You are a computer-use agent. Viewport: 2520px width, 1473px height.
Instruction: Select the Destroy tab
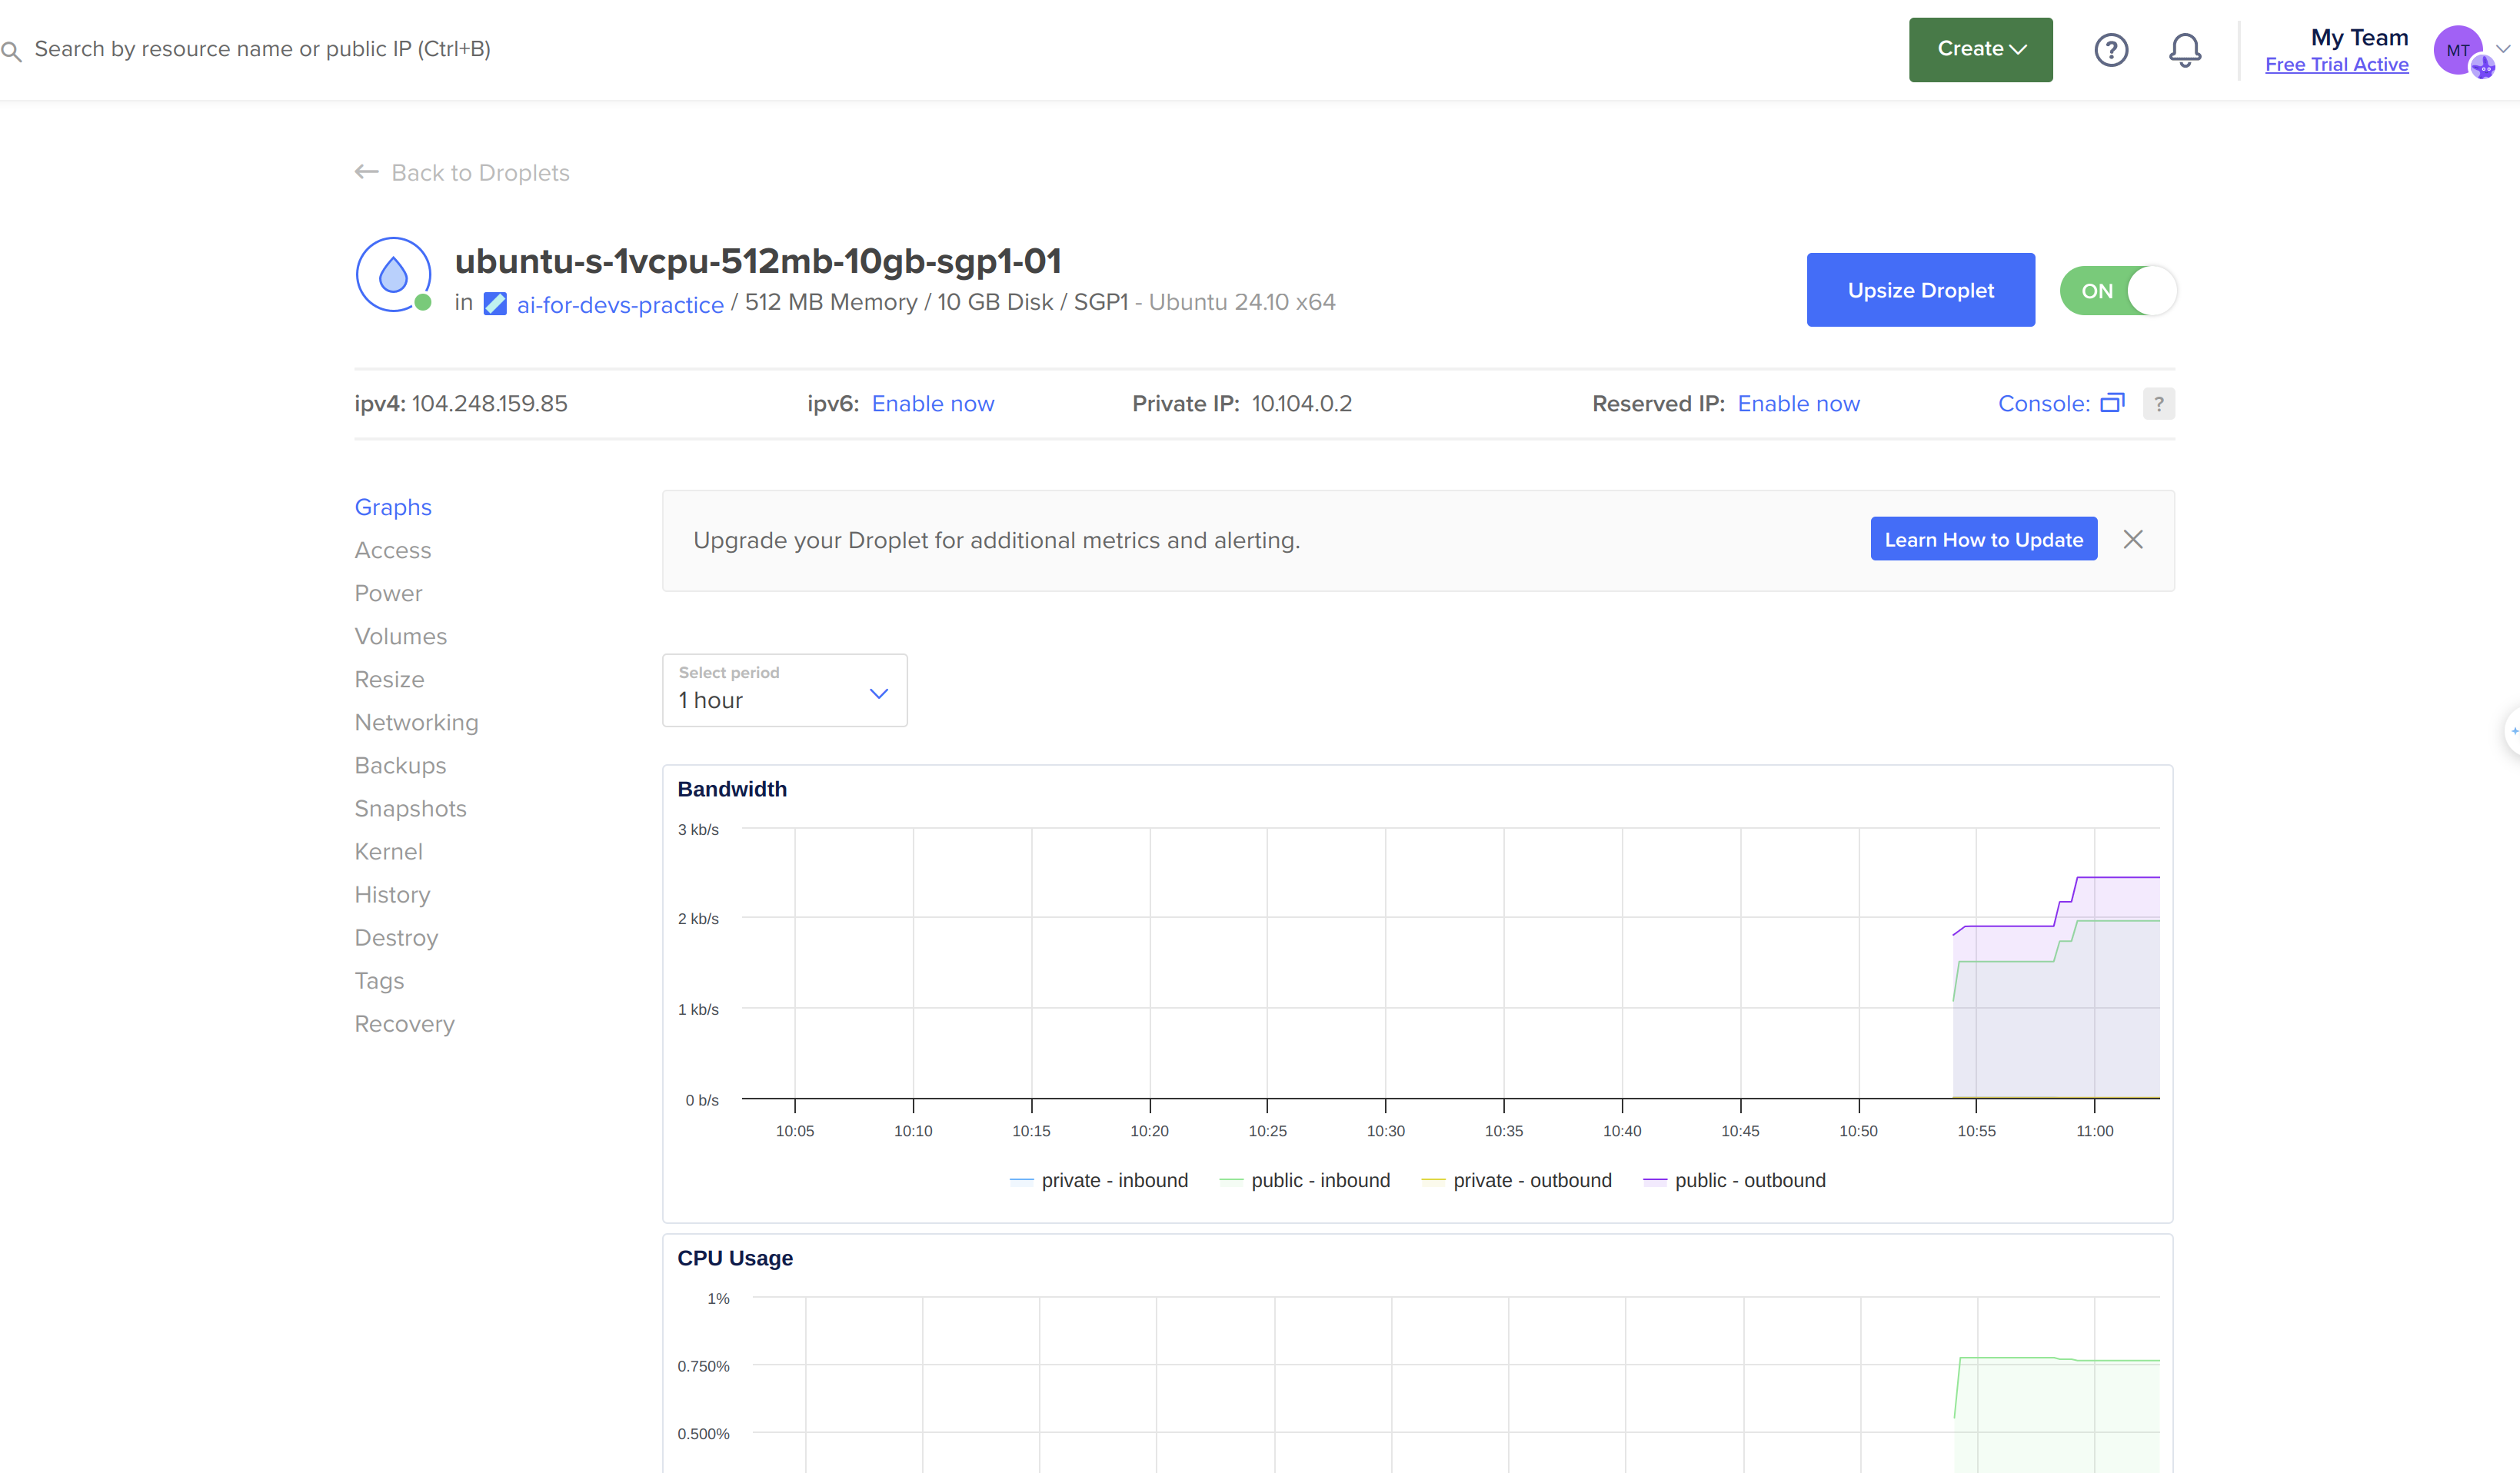coord(396,937)
